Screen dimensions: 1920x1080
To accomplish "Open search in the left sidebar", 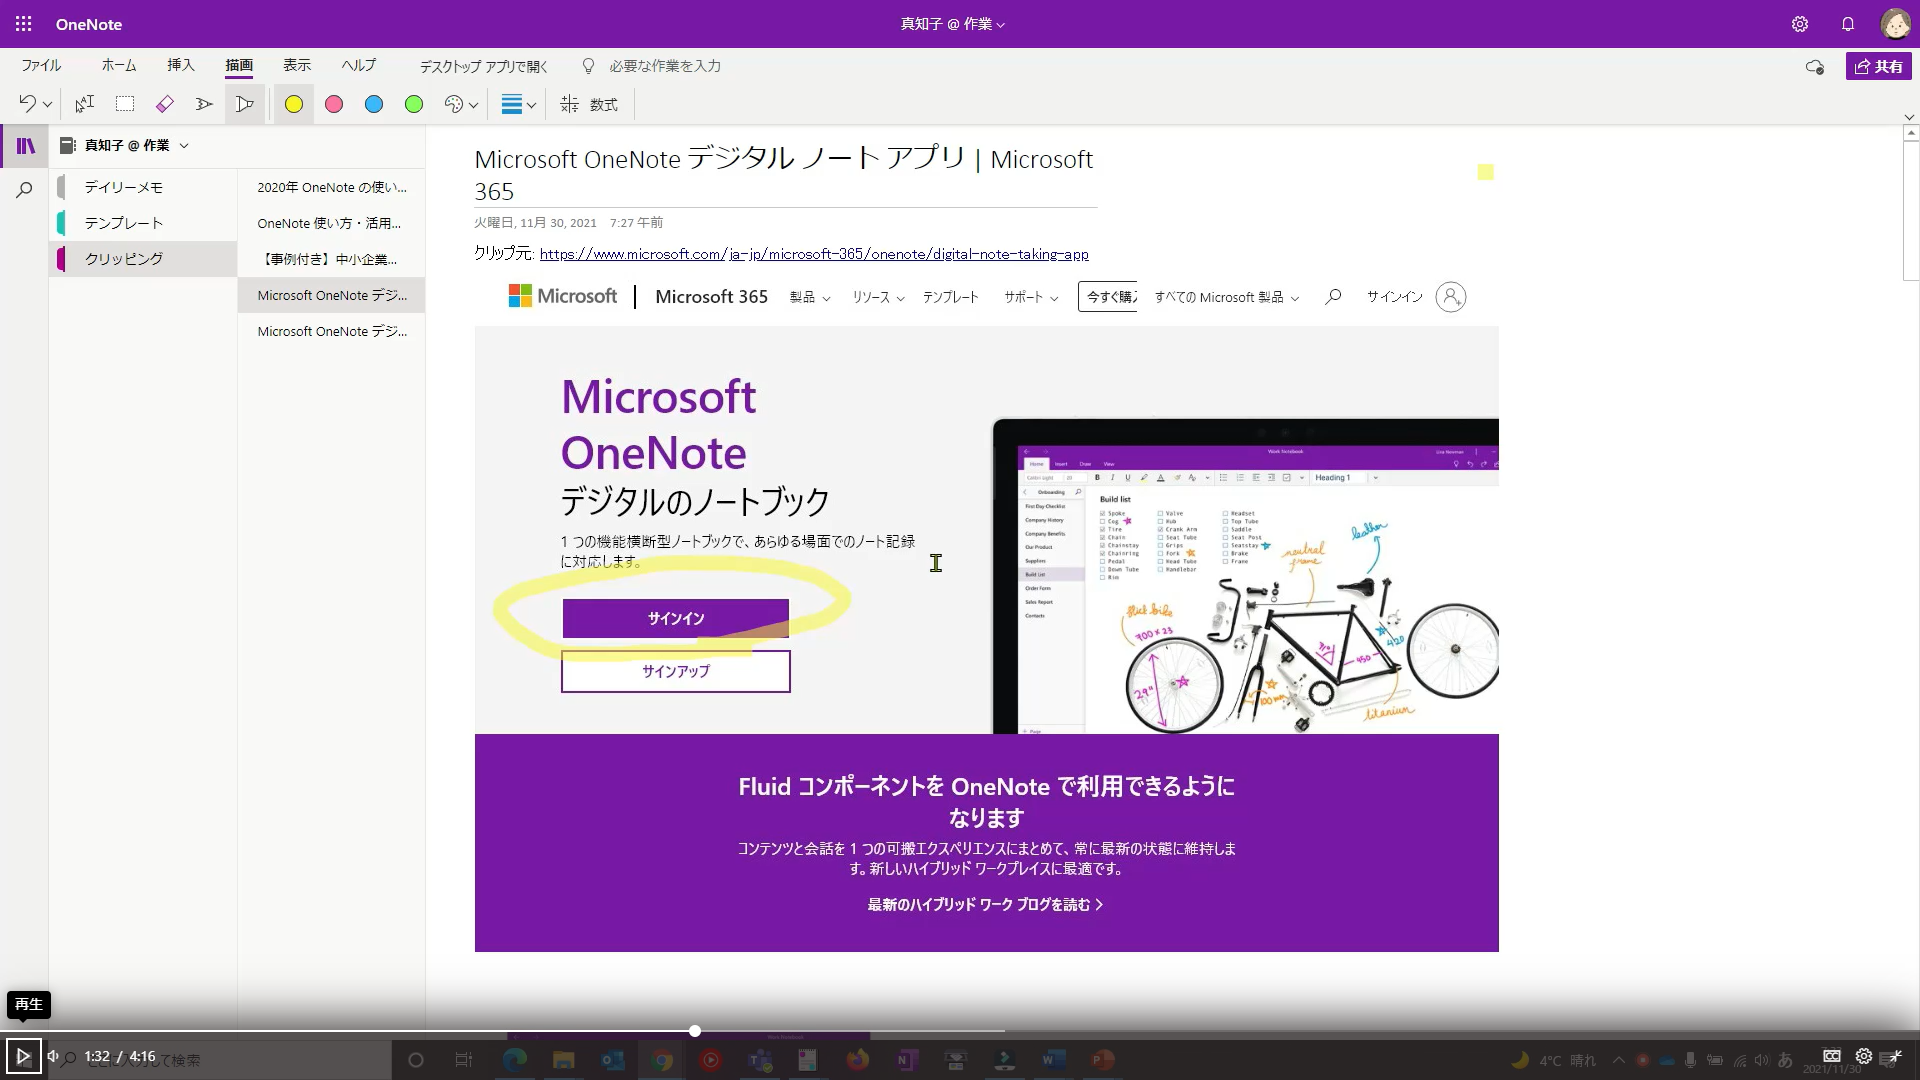I will (25, 190).
